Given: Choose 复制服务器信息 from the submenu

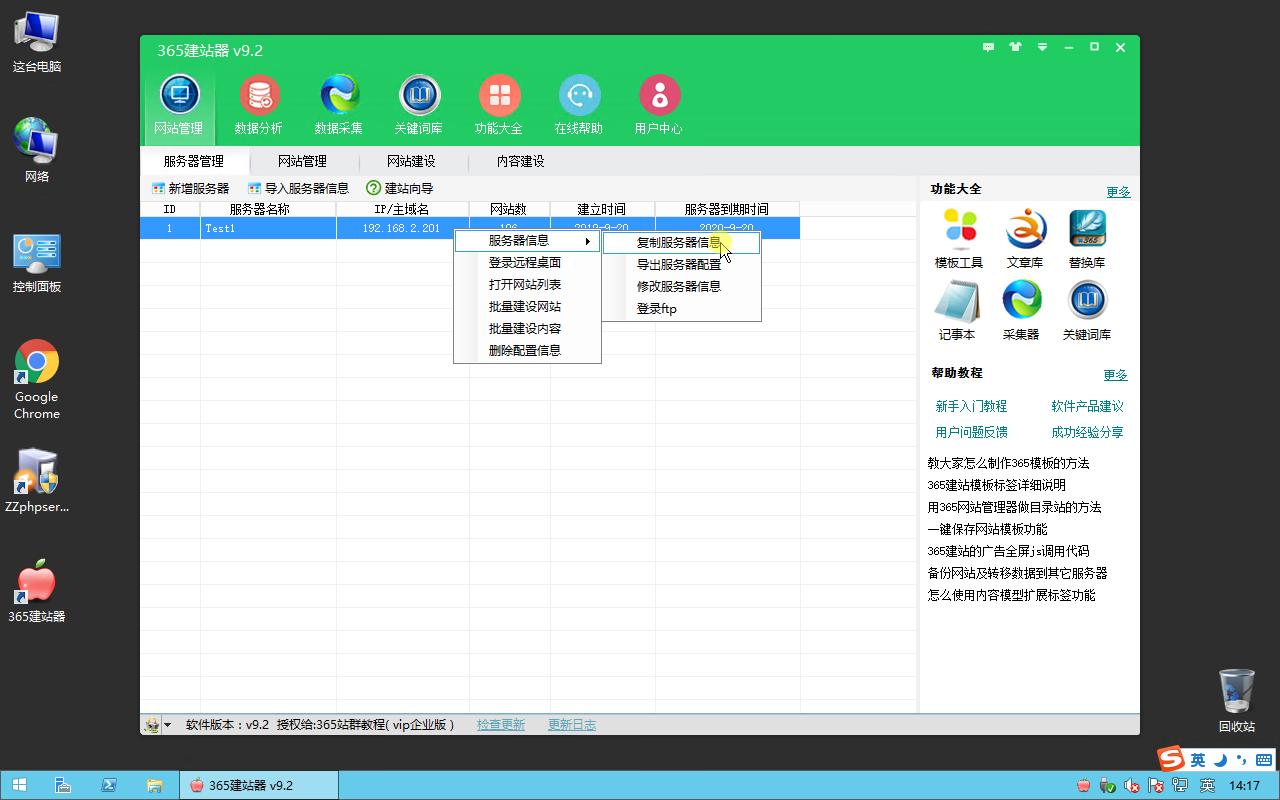Looking at the screenshot, I should point(682,243).
